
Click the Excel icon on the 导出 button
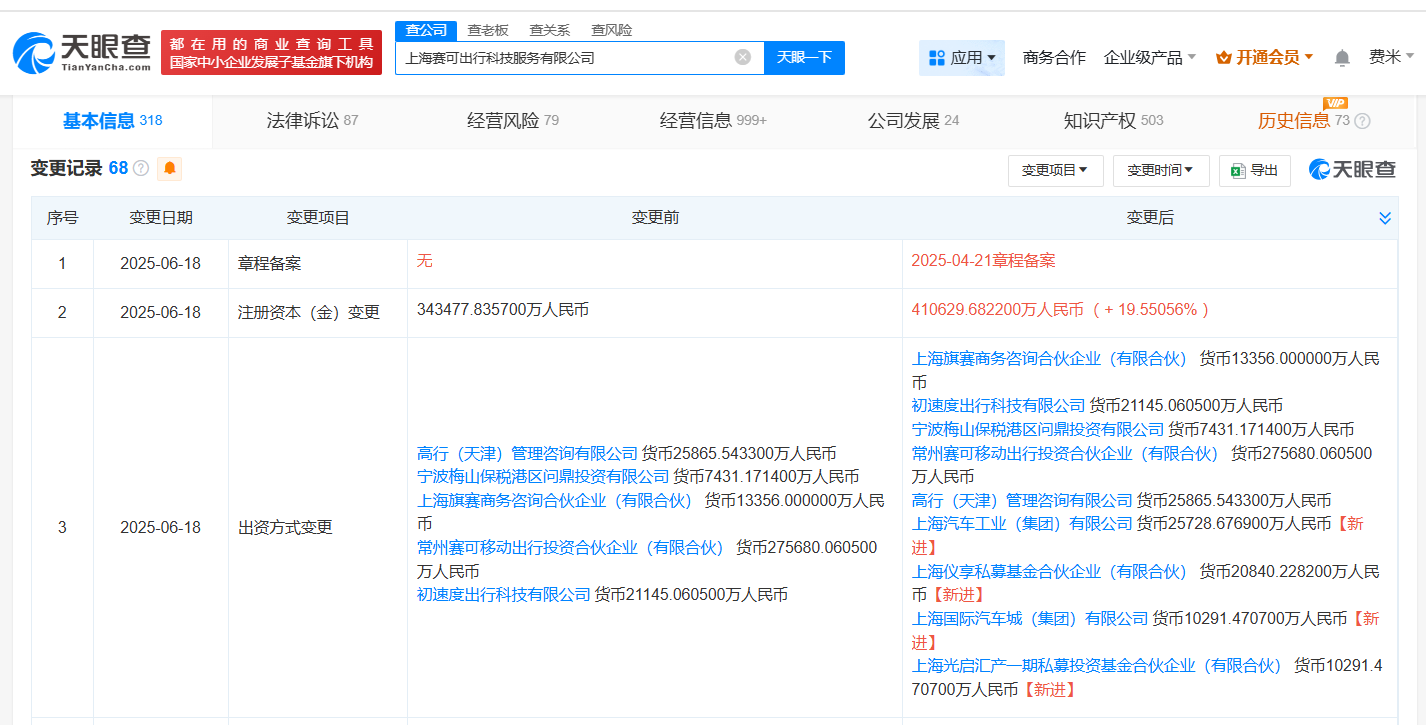pos(1238,171)
